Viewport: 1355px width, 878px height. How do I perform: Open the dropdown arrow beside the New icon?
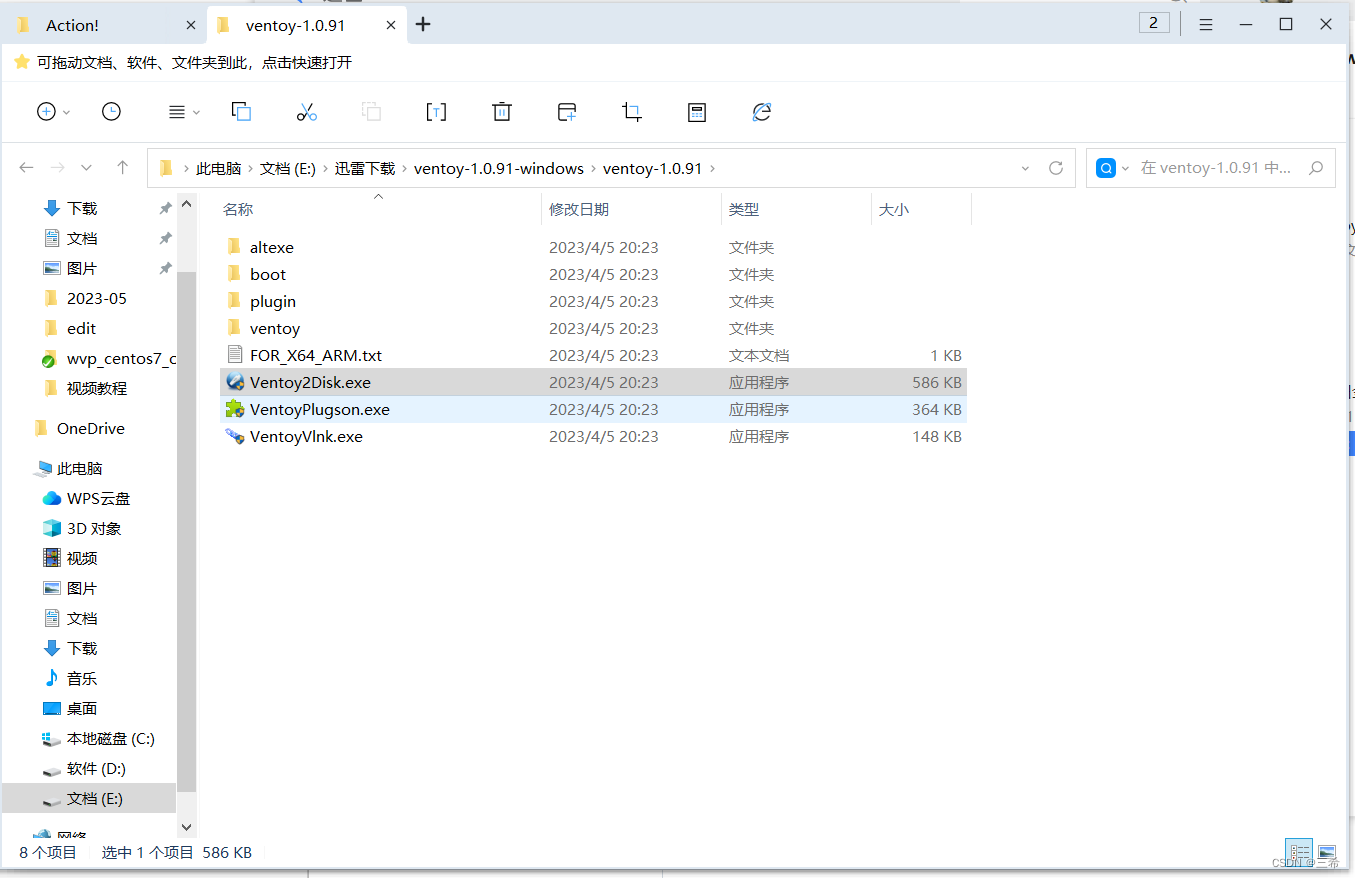coord(67,113)
